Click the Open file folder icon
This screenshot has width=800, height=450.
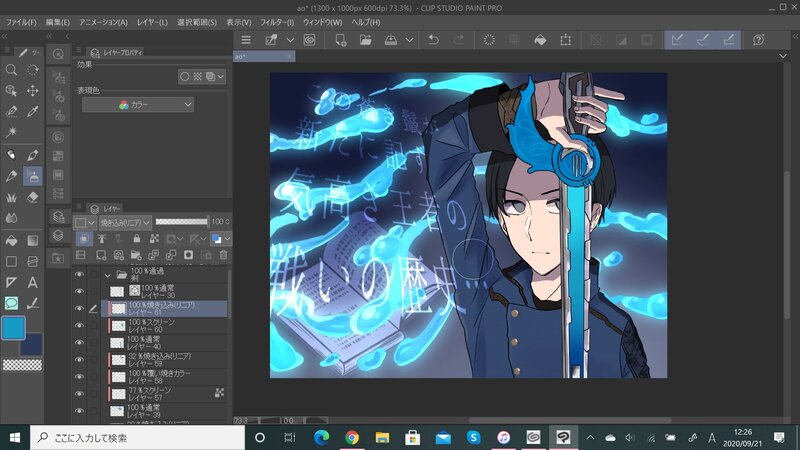click(365, 40)
